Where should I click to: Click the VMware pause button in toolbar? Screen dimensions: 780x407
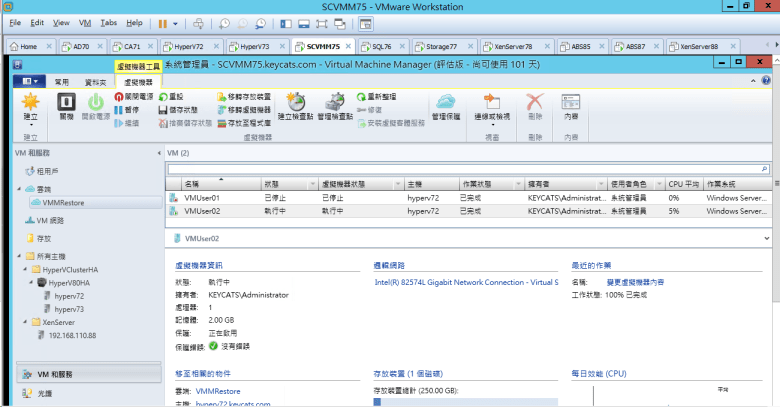tap(163, 22)
